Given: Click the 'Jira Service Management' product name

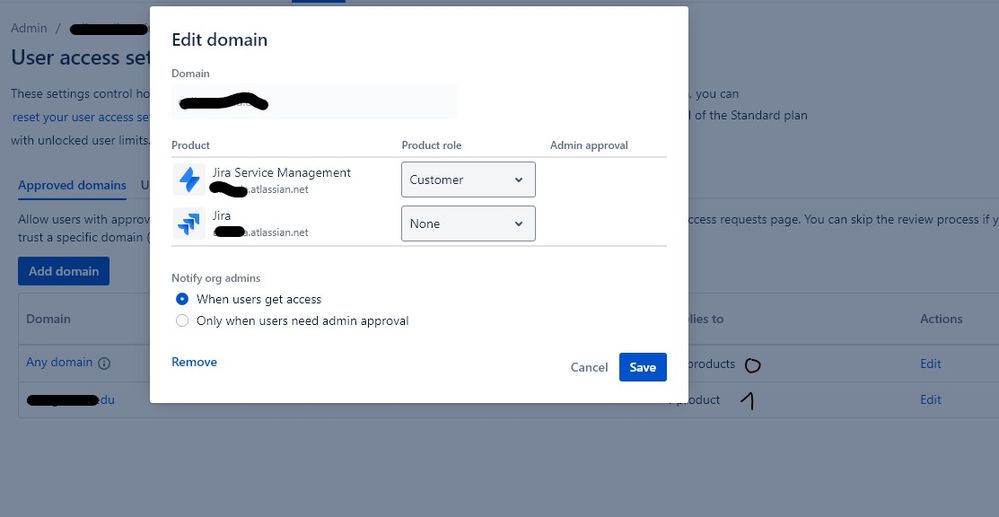Looking at the screenshot, I should [282, 173].
